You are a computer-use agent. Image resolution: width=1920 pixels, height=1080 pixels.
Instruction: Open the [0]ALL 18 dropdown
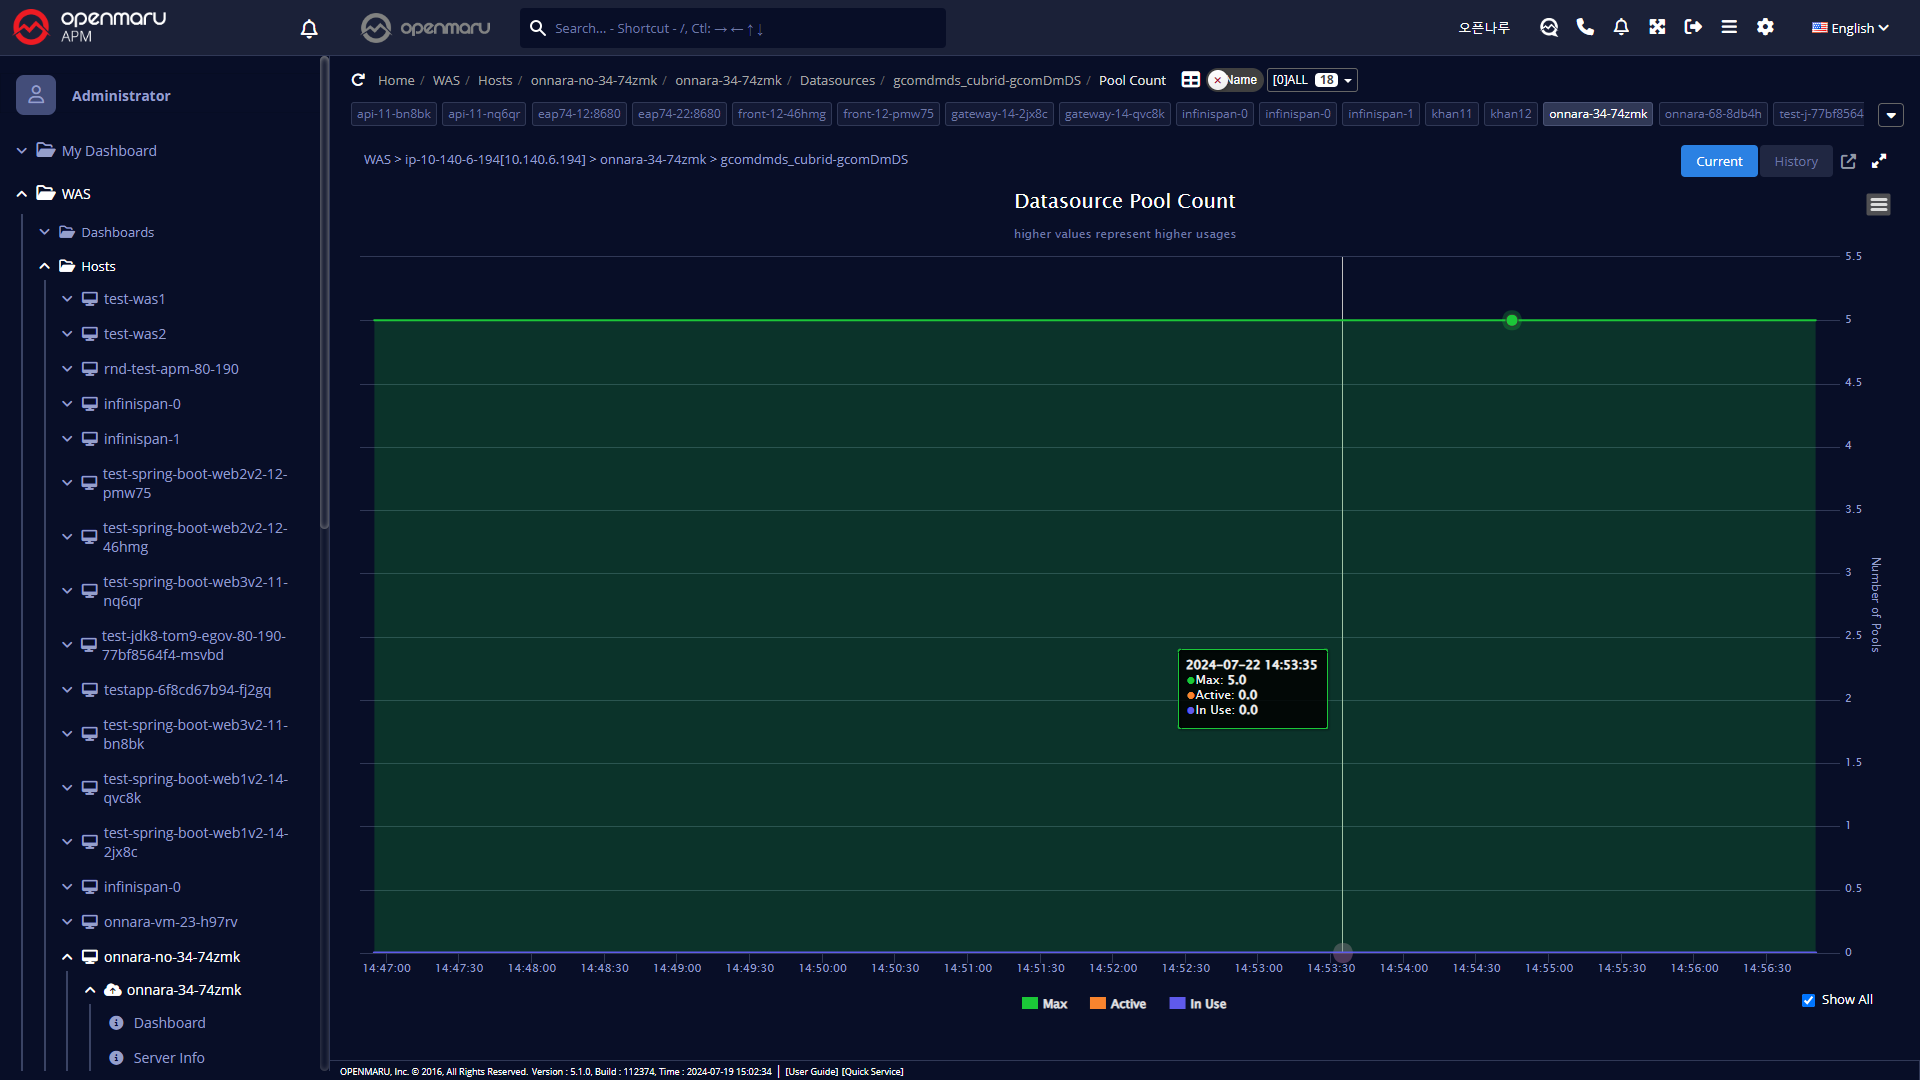1312,80
